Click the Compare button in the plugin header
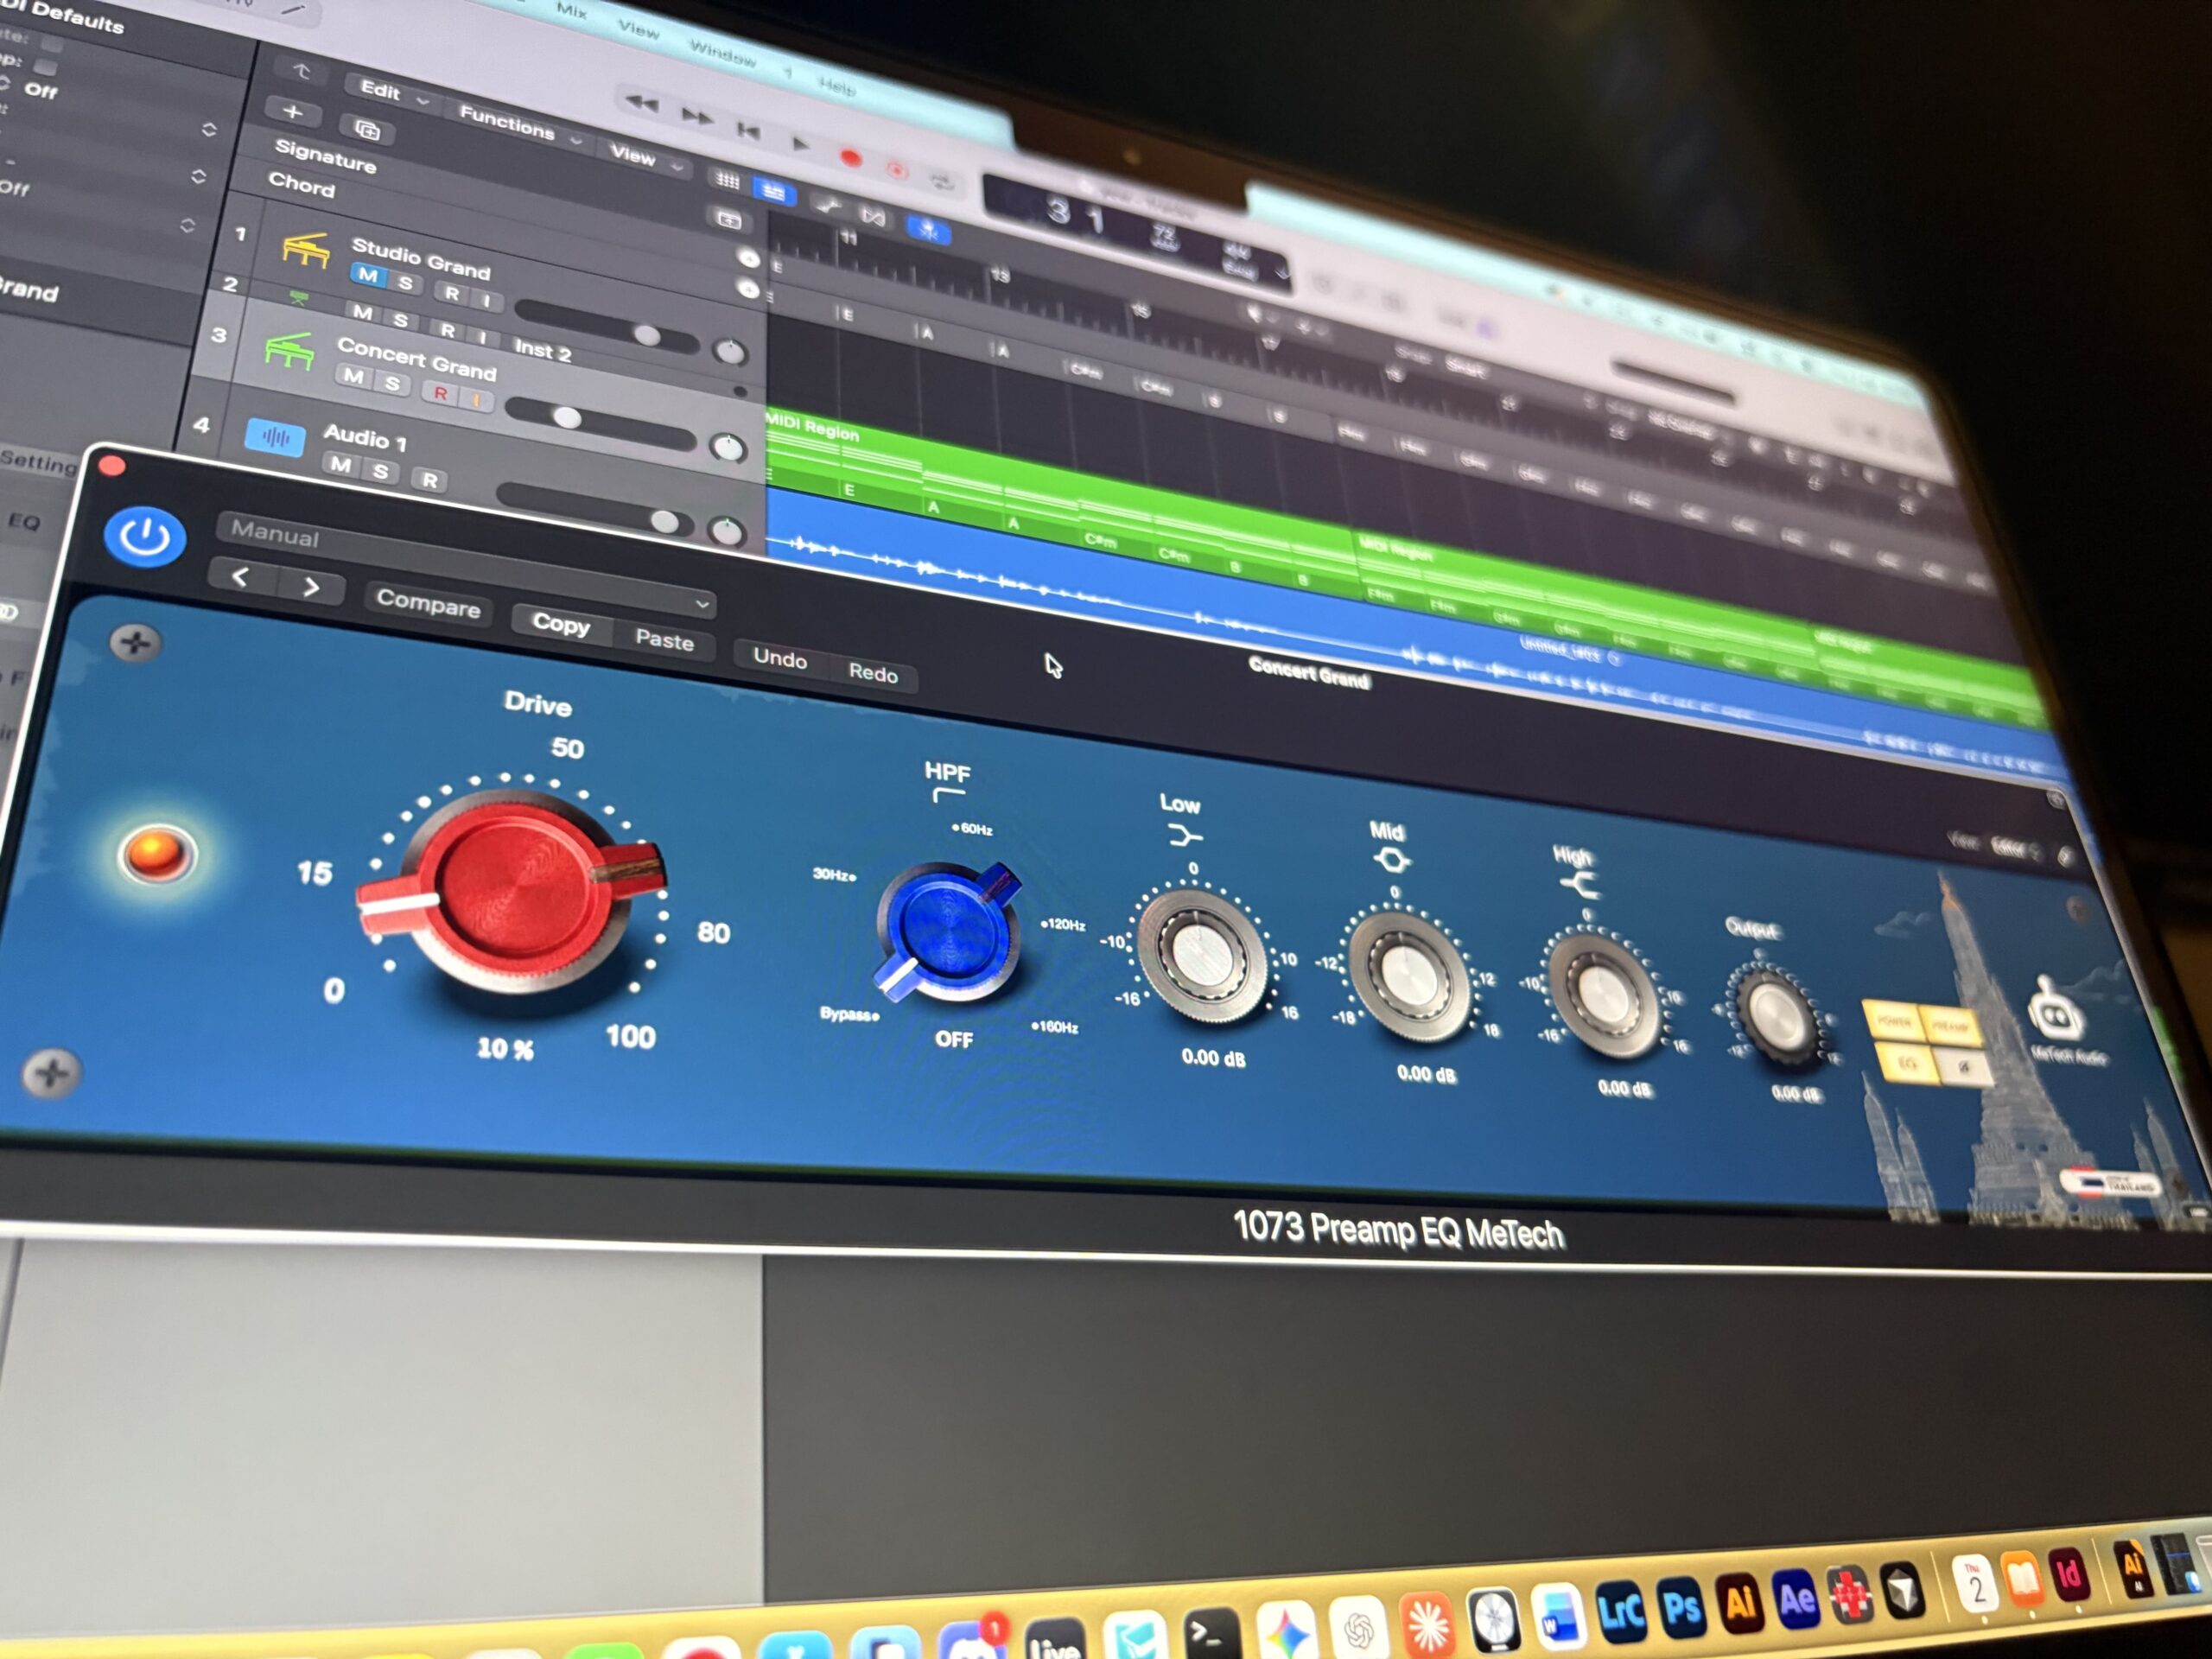2212x1659 pixels. 428,603
